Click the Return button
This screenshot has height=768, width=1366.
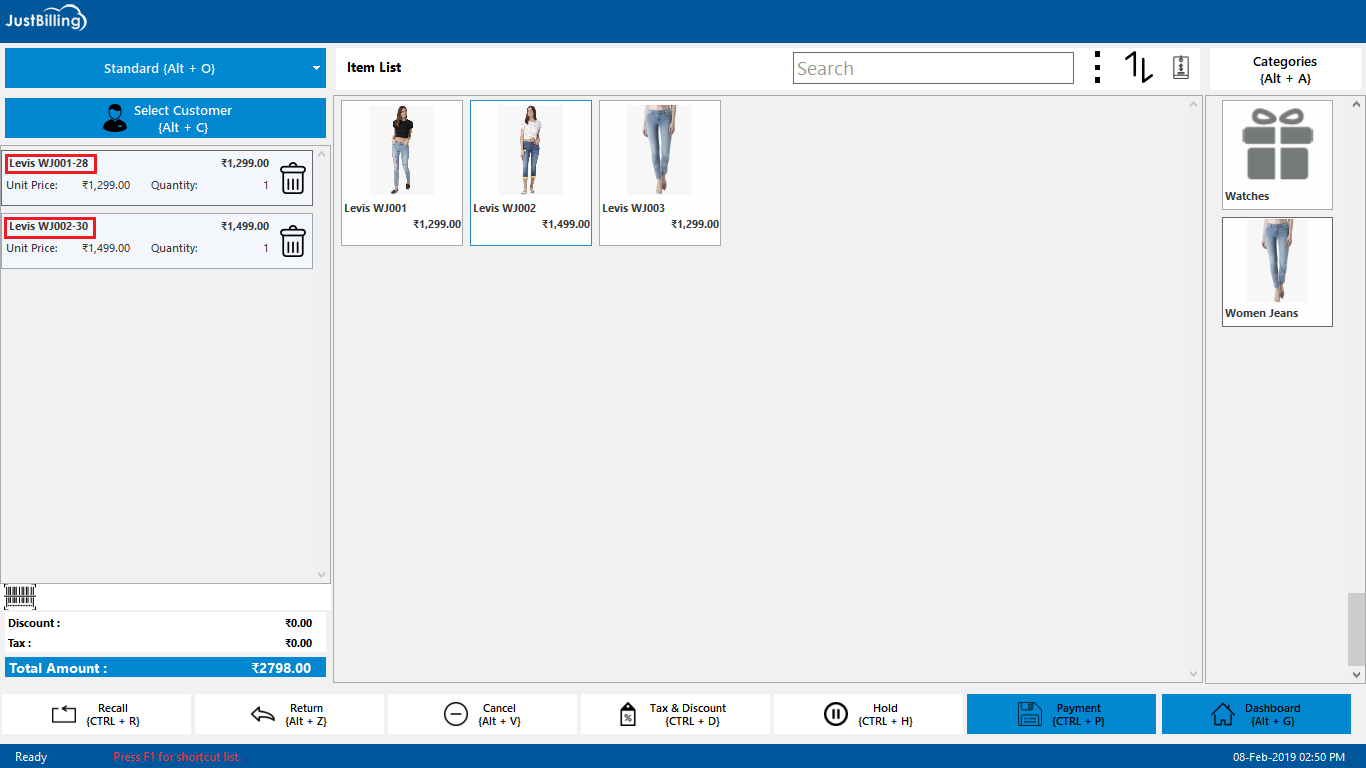(x=289, y=714)
